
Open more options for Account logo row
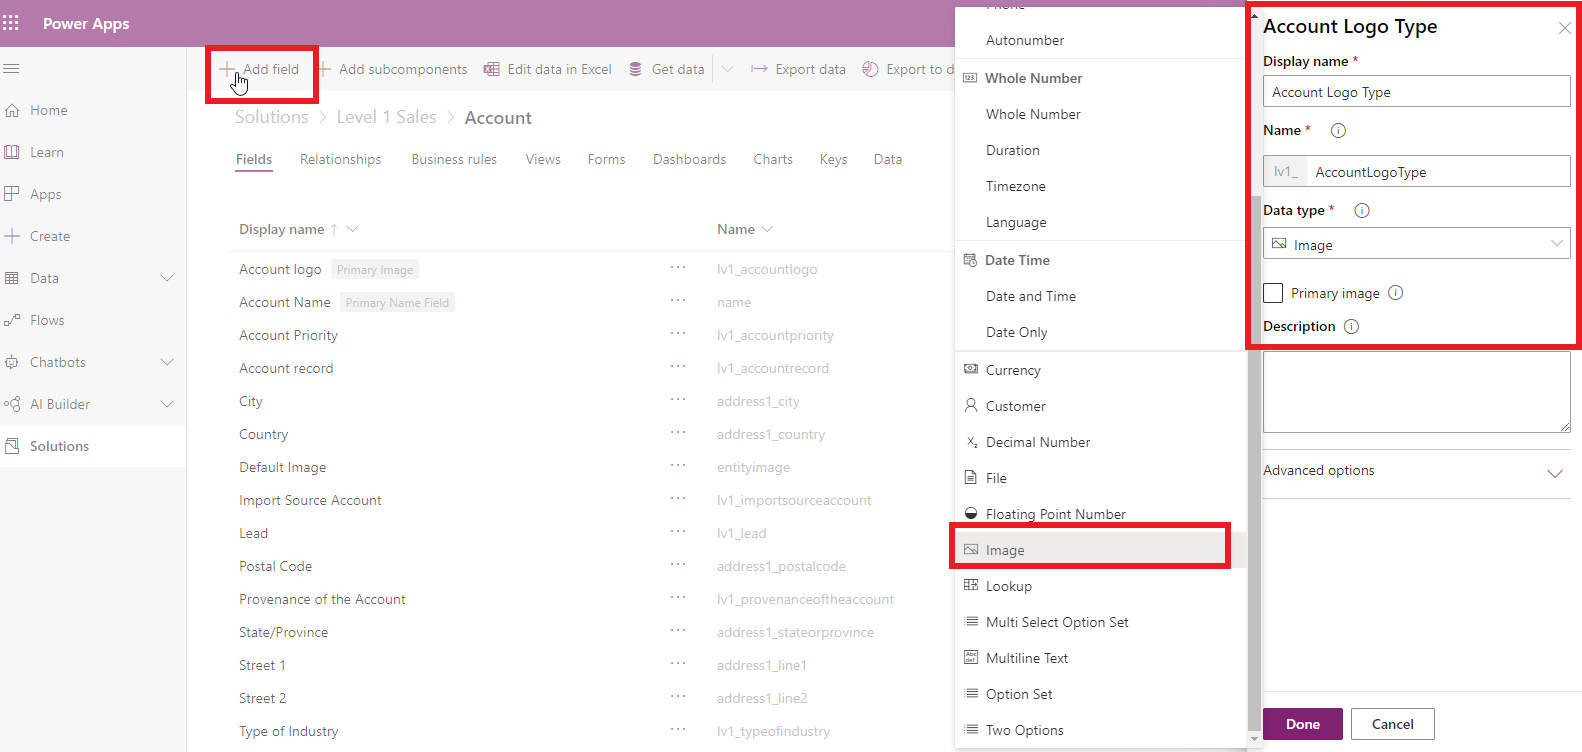click(x=678, y=268)
